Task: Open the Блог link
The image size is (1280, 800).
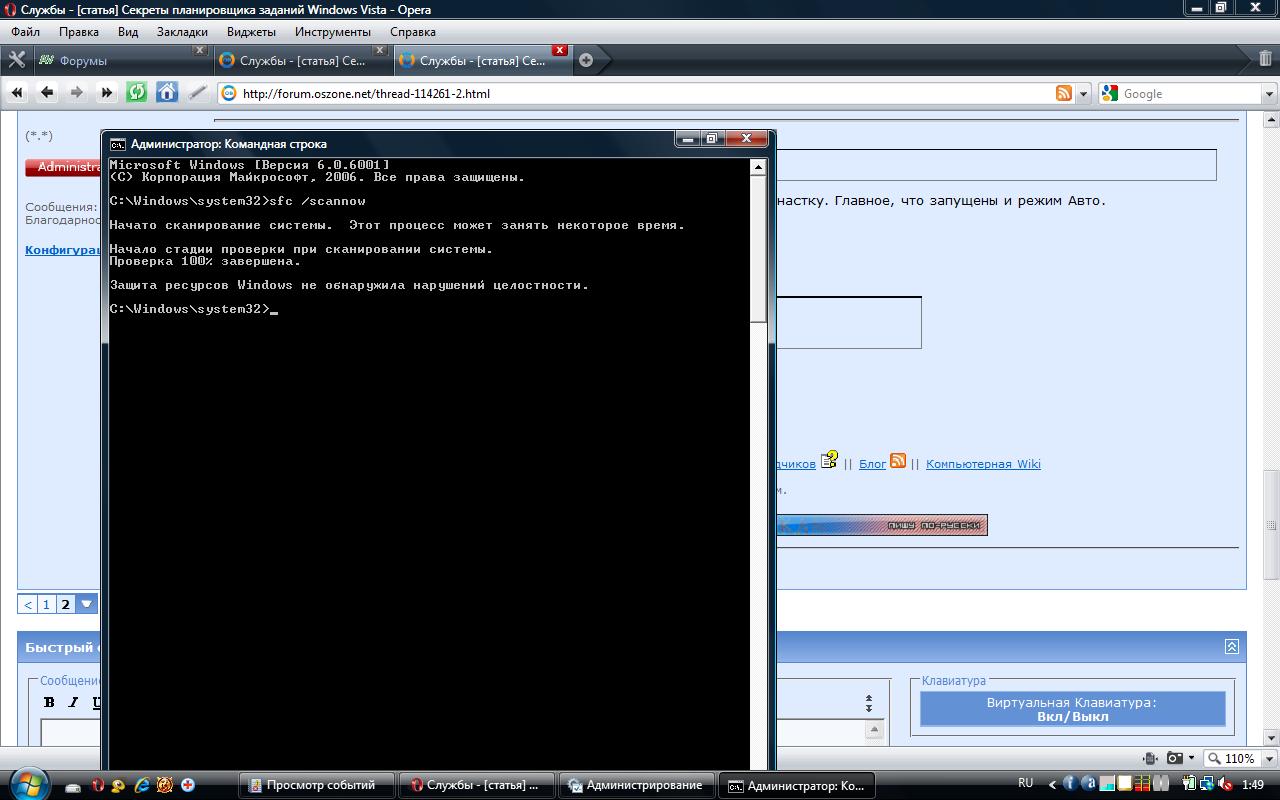Action: click(873, 464)
